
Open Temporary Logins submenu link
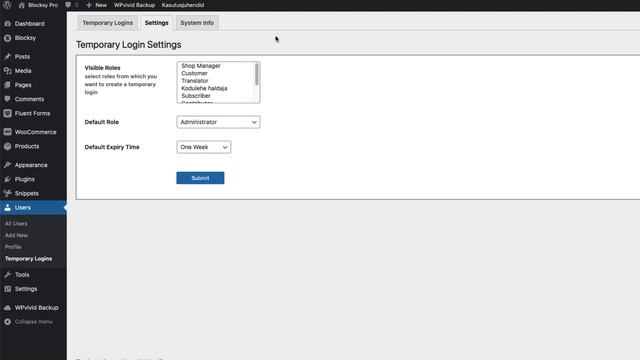click(29, 259)
